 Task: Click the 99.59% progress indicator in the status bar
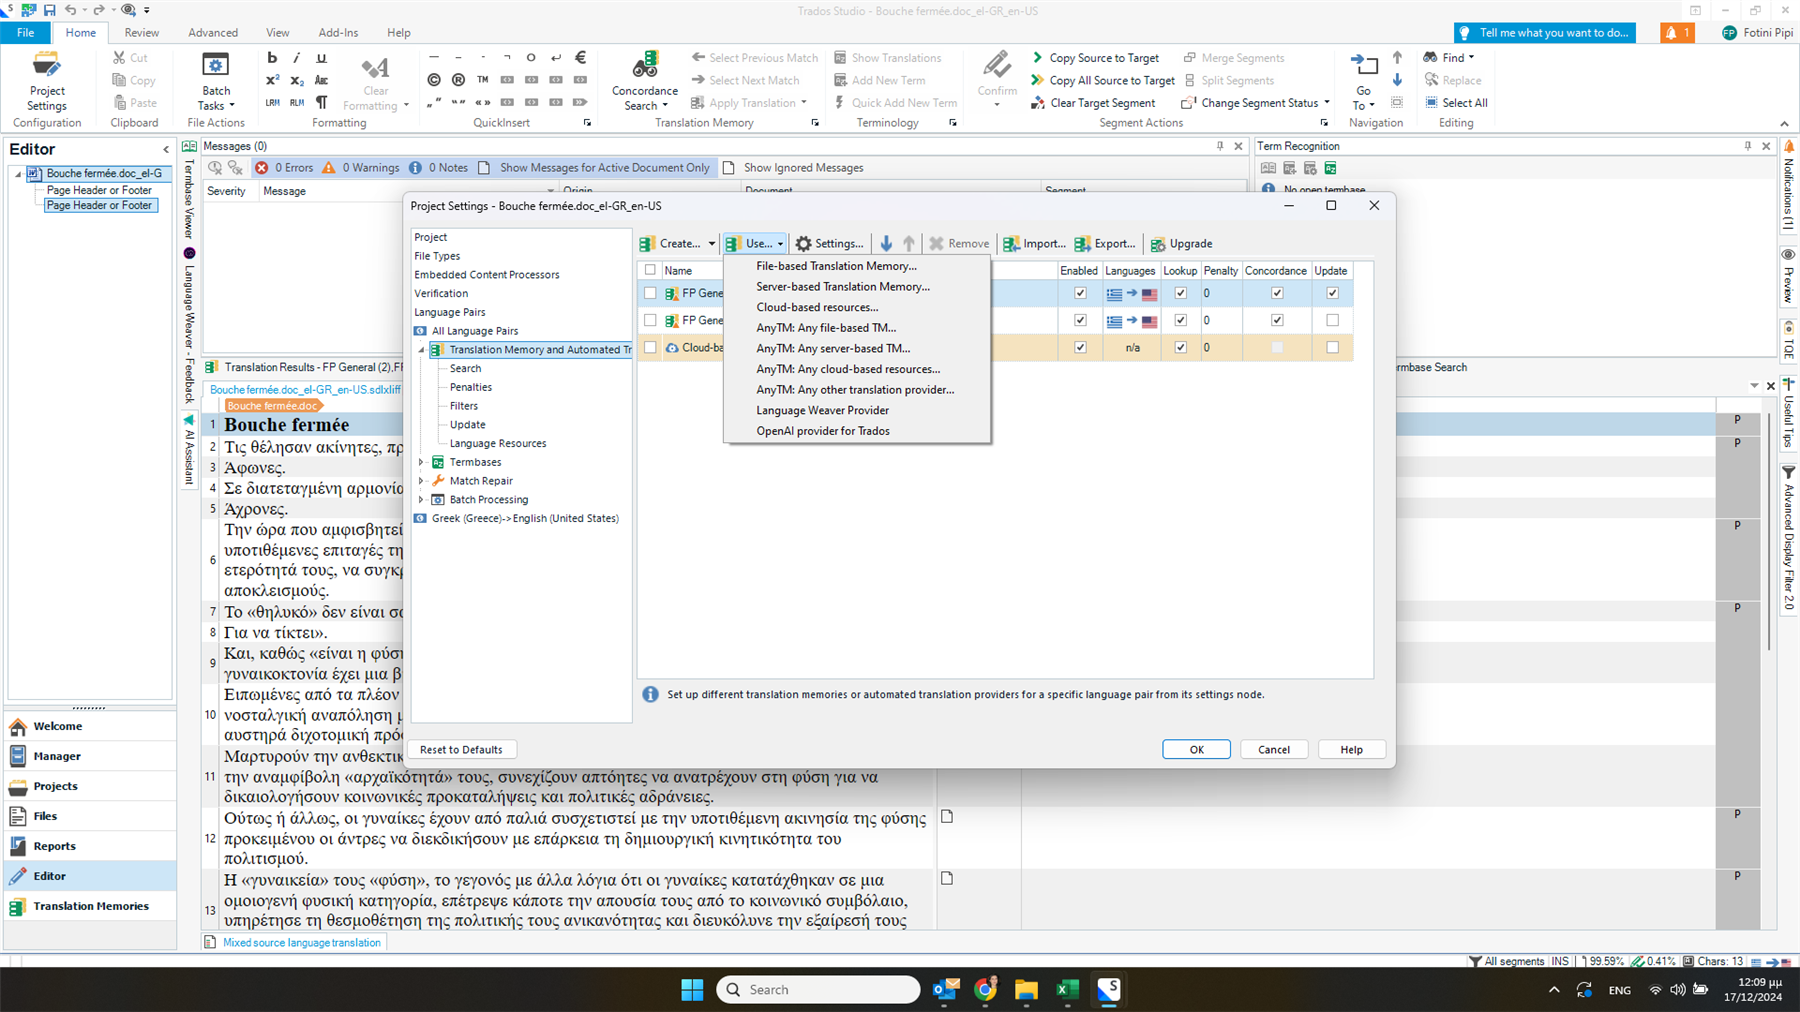pos(1604,961)
